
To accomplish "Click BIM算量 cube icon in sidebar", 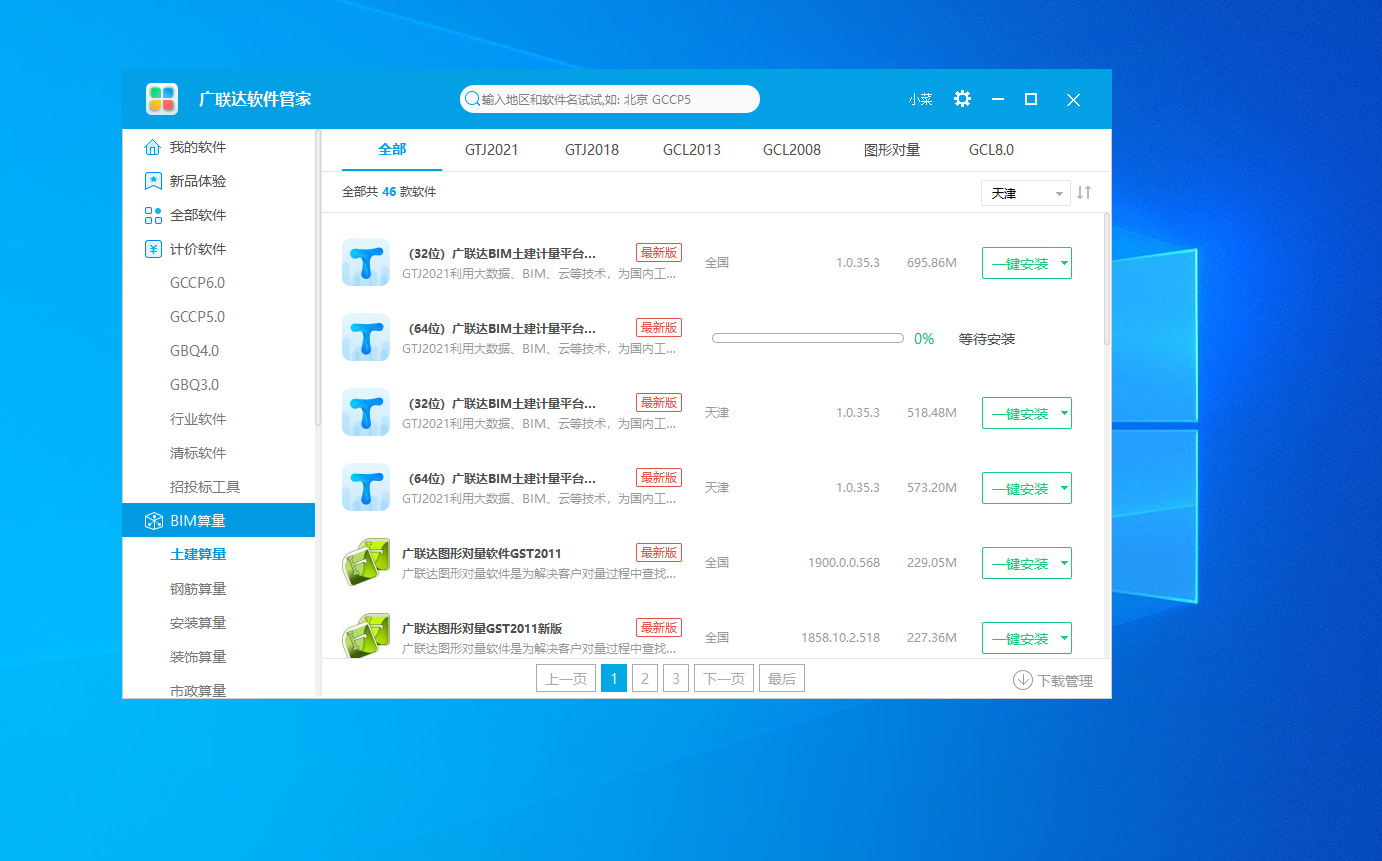I will click(x=152, y=521).
